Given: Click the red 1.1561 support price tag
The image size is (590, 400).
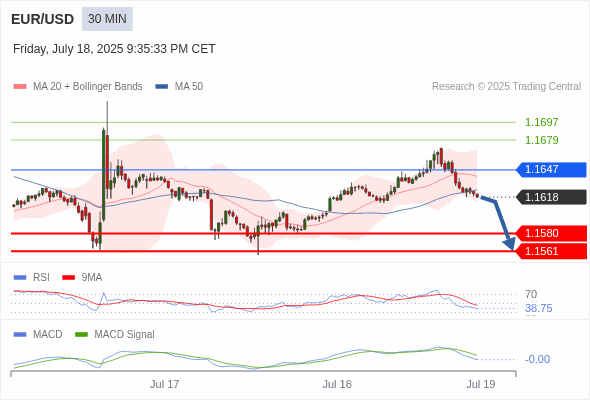Looking at the screenshot, I should (x=551, y=251).
